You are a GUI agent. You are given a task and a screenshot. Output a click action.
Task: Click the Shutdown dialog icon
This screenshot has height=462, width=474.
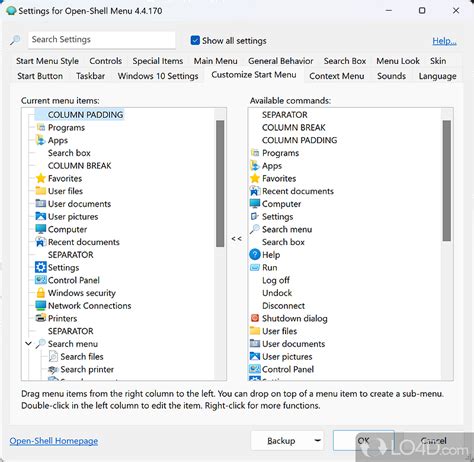coord(255,318)
